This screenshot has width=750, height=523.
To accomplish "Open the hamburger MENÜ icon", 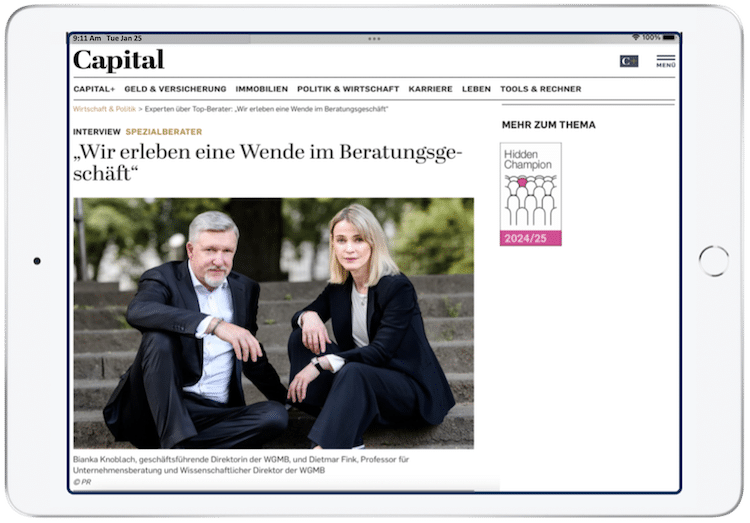I will click(x=665, y=61).
